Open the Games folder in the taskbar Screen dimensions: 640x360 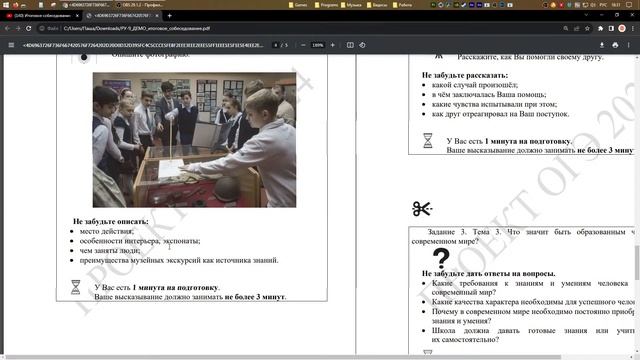tap(298, 5)
